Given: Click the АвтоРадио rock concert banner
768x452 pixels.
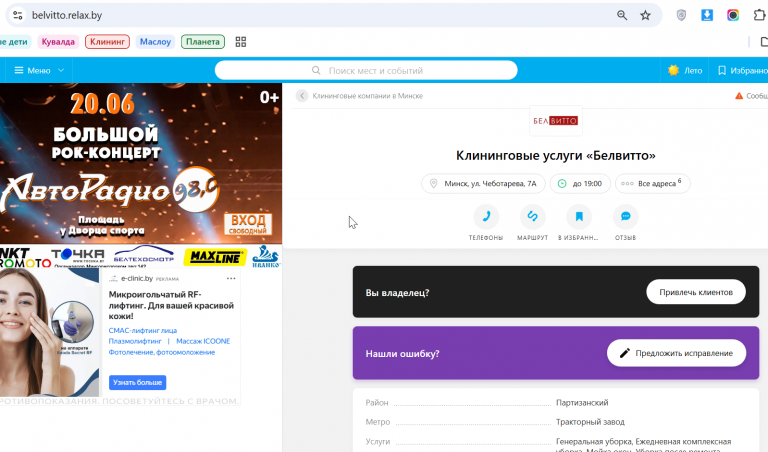Looking at the screenshot, I should (141, 163).
